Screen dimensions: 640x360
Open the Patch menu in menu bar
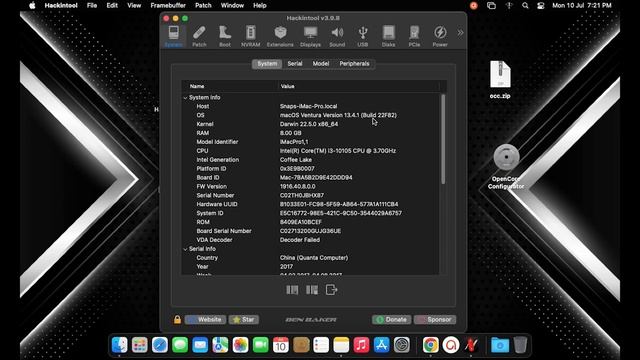[203, 5]
